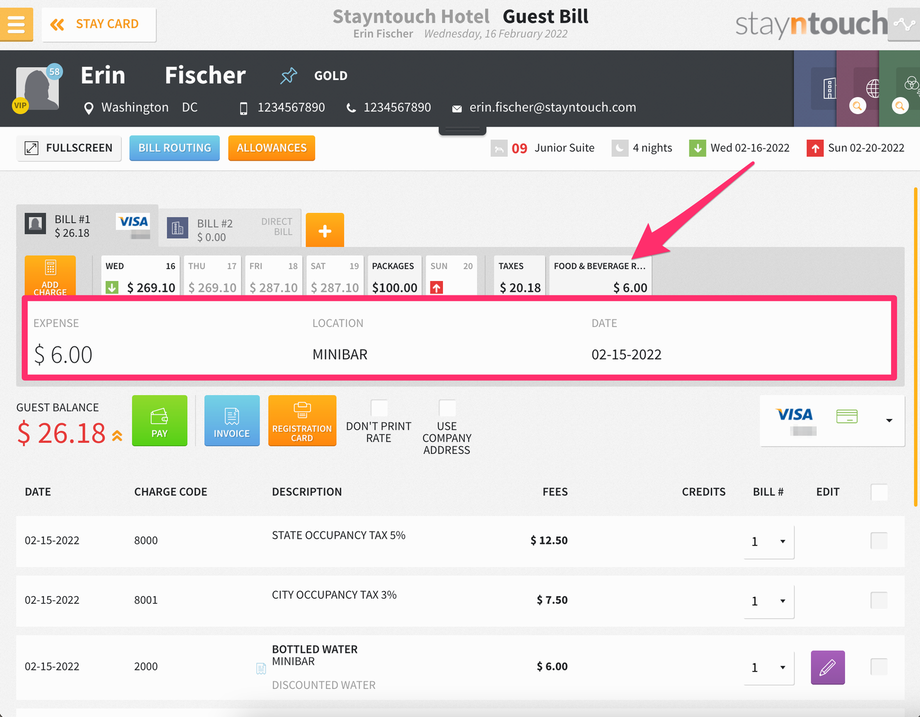Click charge code 8001
Image resolution: width=920 pixels, height=717 pixels.
[x=146, y=600]
